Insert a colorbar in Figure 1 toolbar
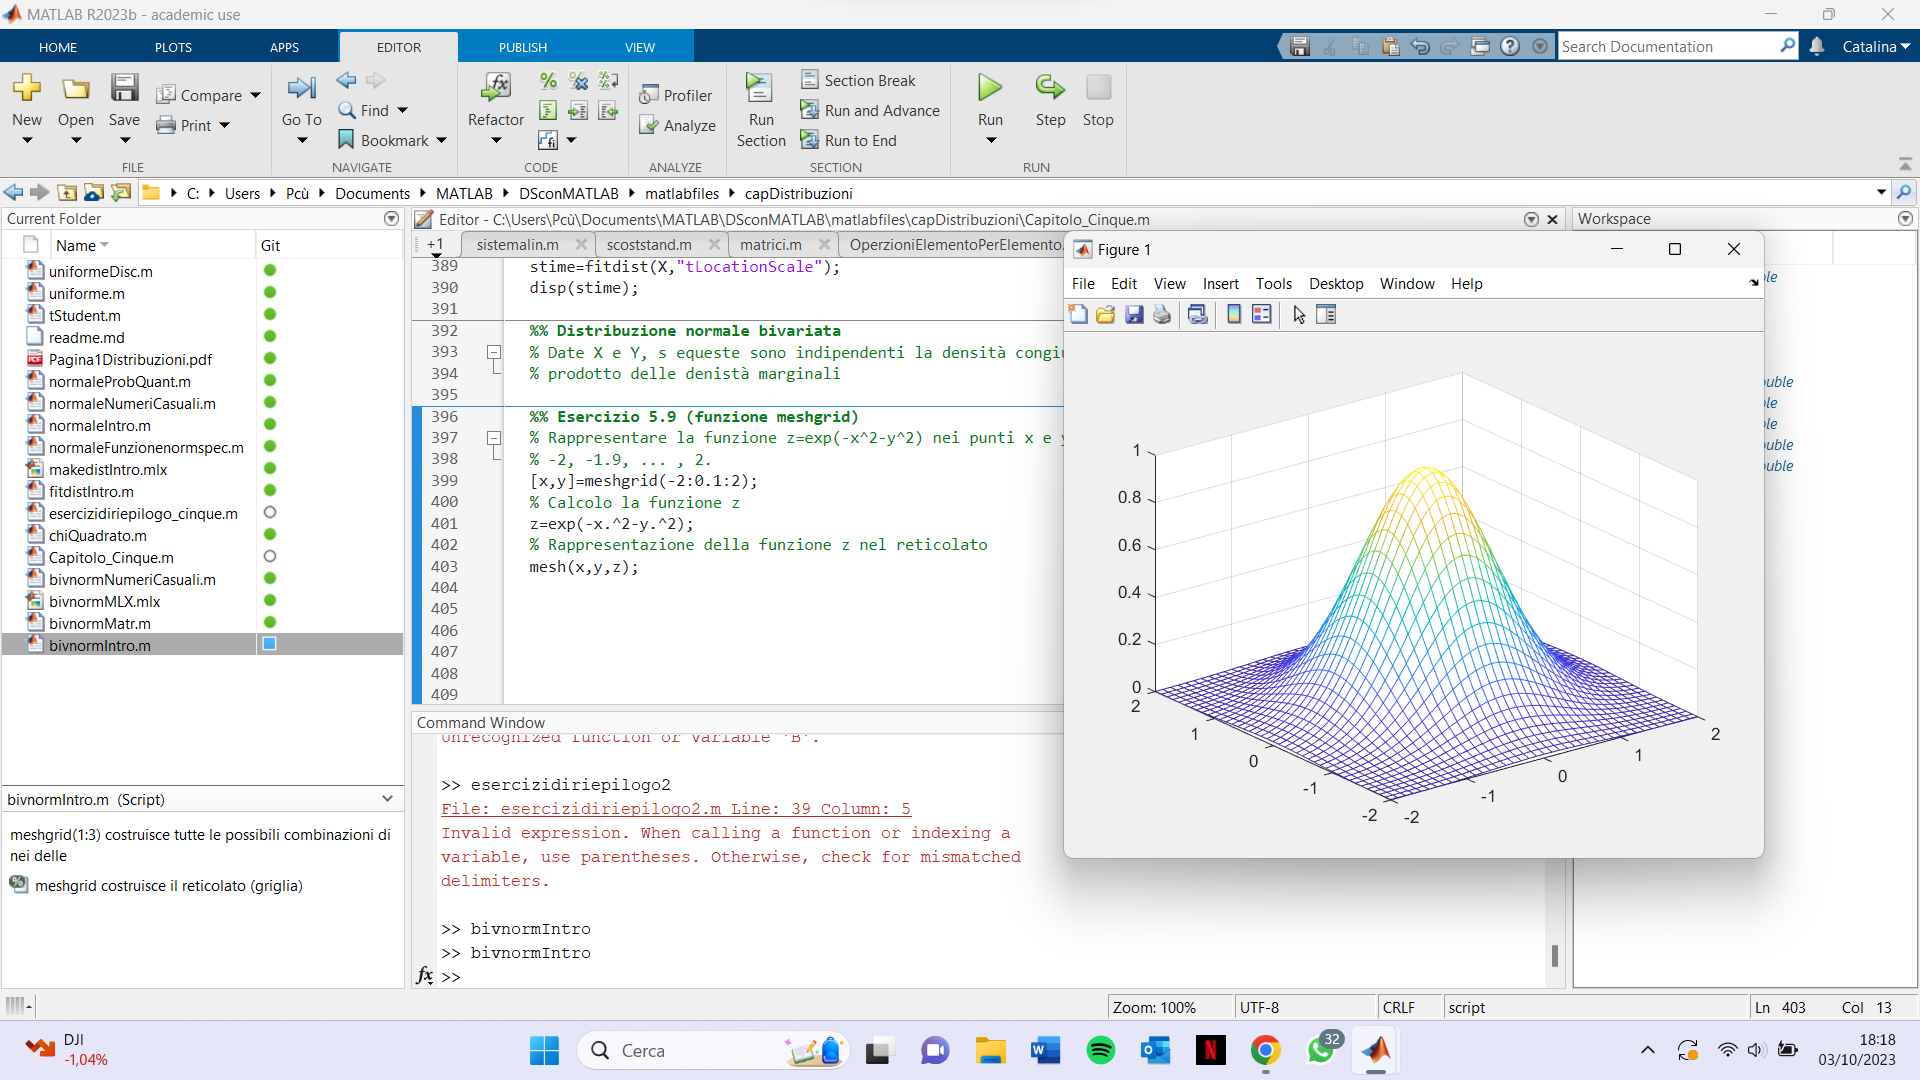 [1233, 314]
